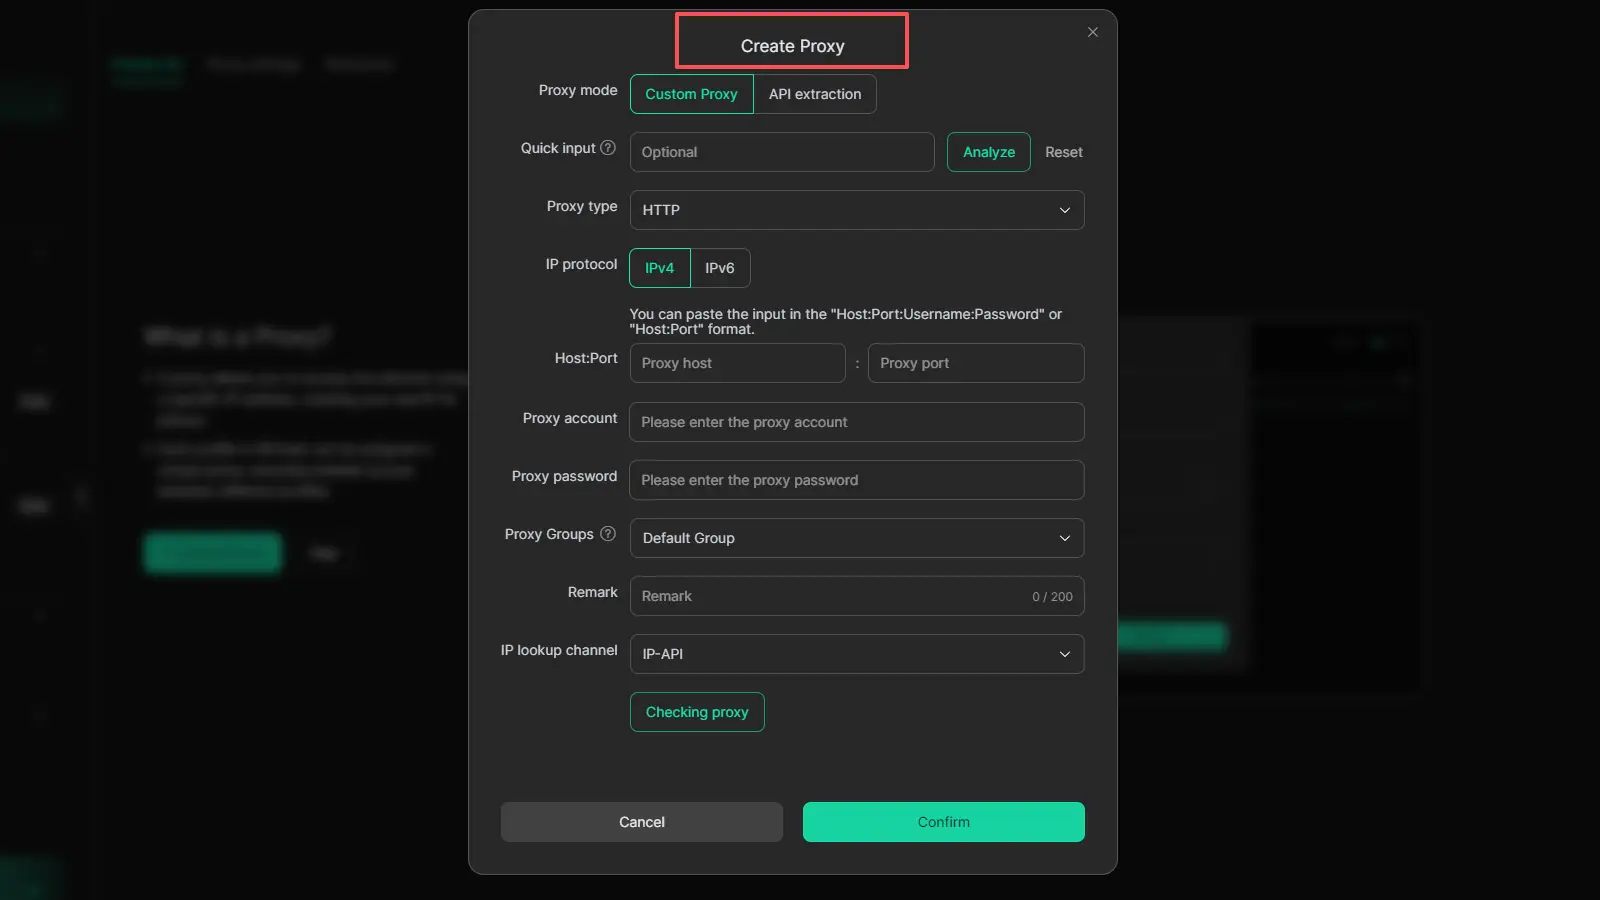Focus the Quick input Optional field
The image size is (1600, 900).
[x=782, y=152]
